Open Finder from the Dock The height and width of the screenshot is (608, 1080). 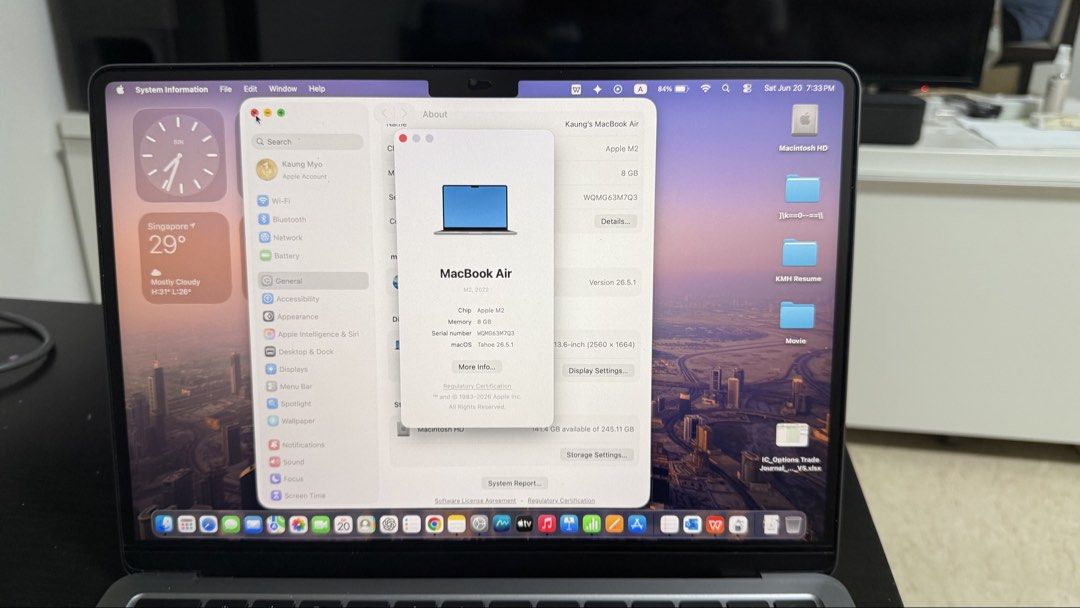(164, 525)
